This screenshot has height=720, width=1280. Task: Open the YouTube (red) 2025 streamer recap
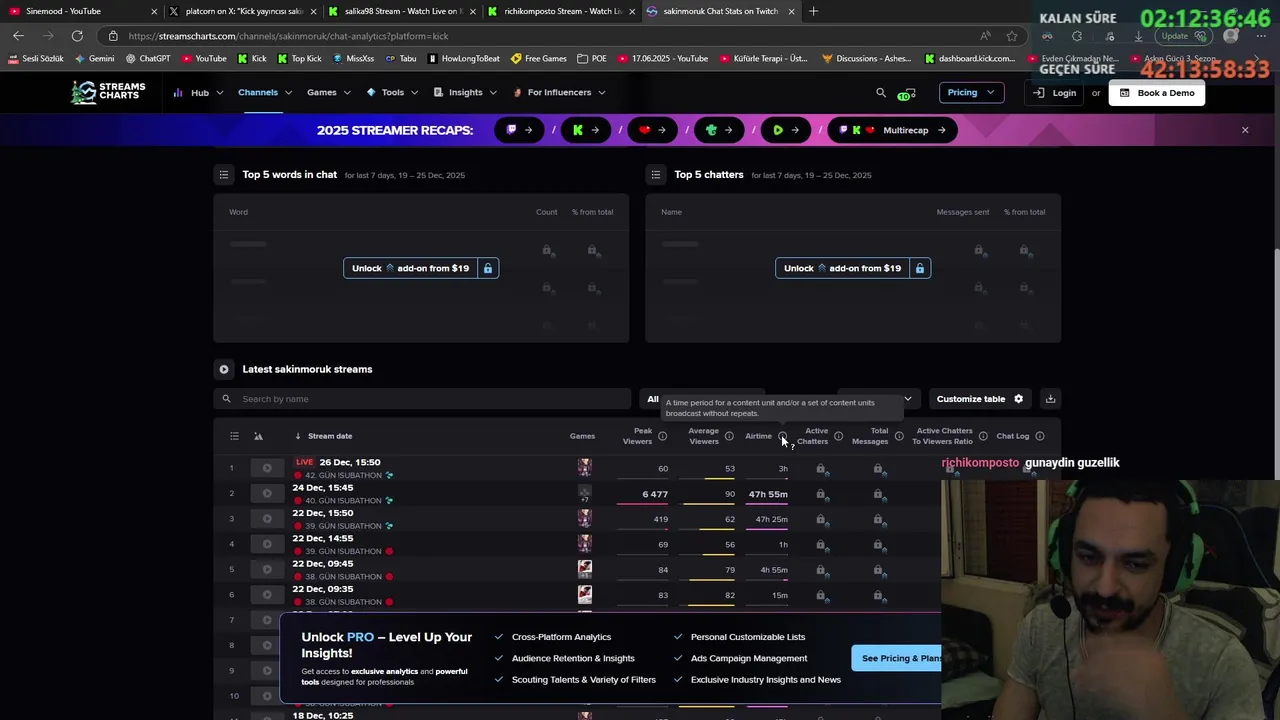point(652,130)
